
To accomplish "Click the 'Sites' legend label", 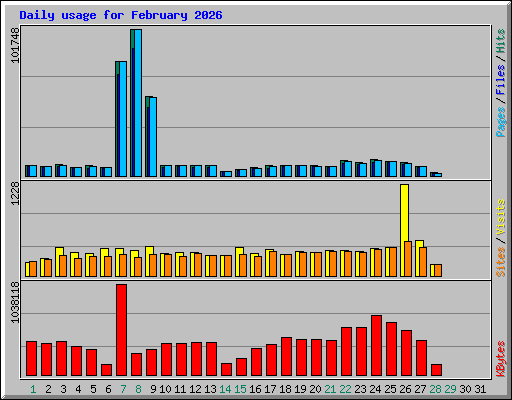I will coord(501,262).
